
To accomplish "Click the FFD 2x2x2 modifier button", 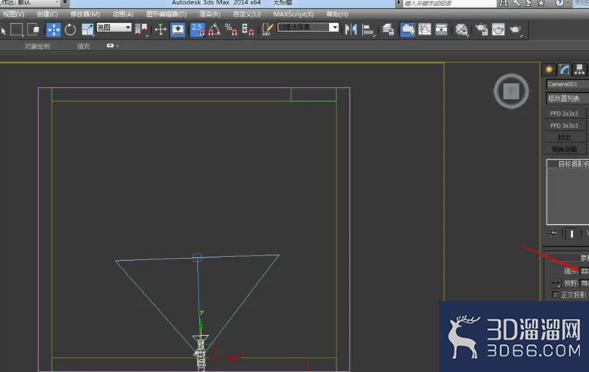I will coord(565,113).
